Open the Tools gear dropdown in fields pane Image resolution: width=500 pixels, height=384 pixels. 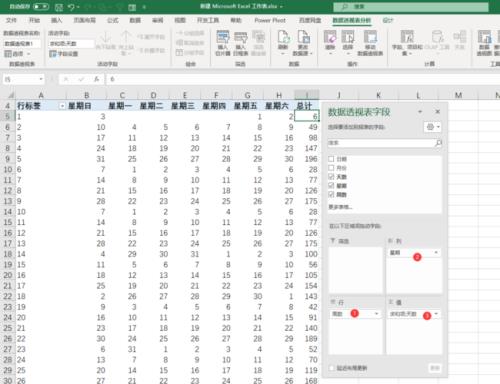[433, 127]
